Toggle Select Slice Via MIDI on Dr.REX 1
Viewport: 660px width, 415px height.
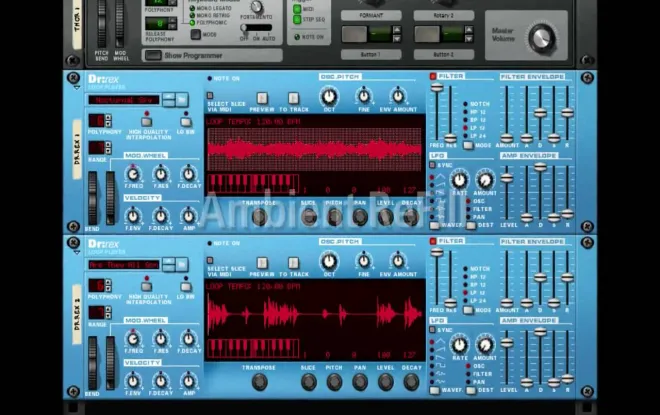(x=210, y=96)
